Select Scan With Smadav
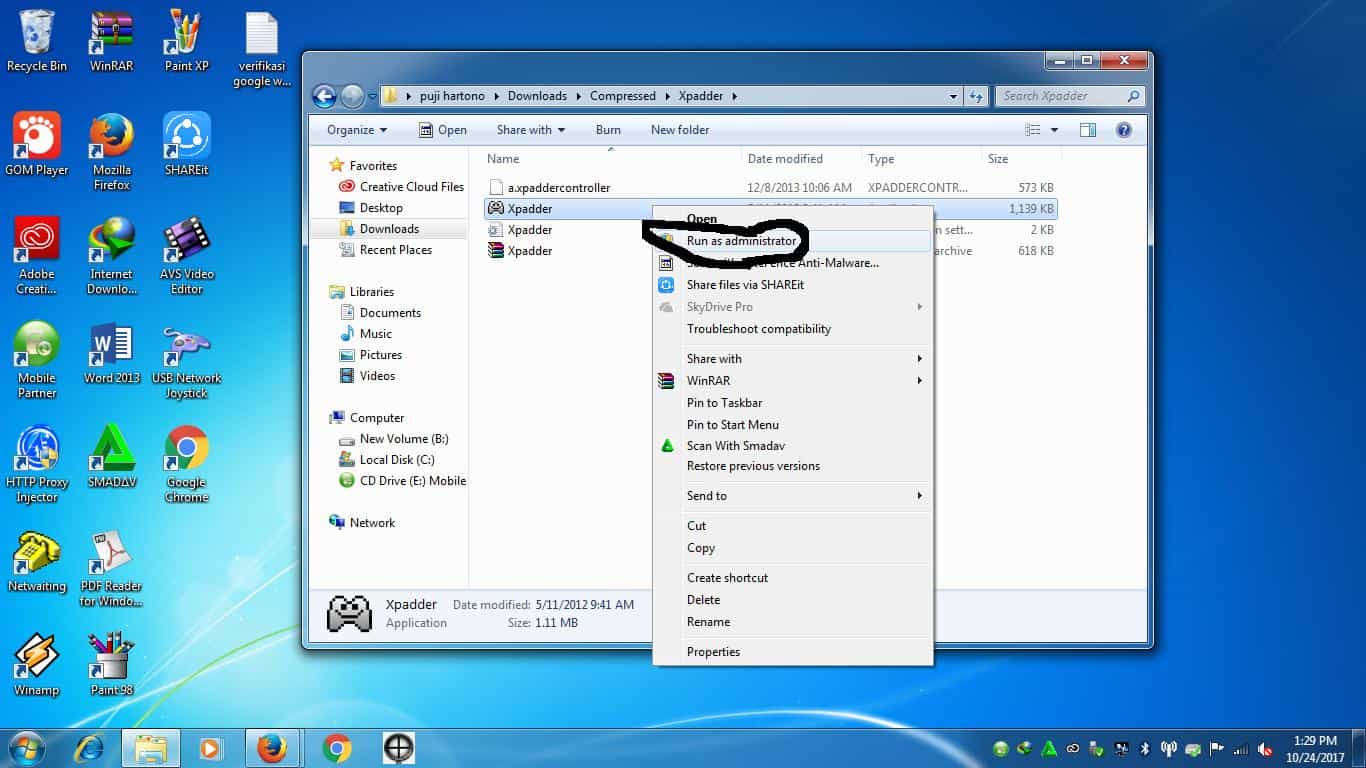The height and width of the screenshot is (768, 1366). pyautogui.click(x=792, y=446)
